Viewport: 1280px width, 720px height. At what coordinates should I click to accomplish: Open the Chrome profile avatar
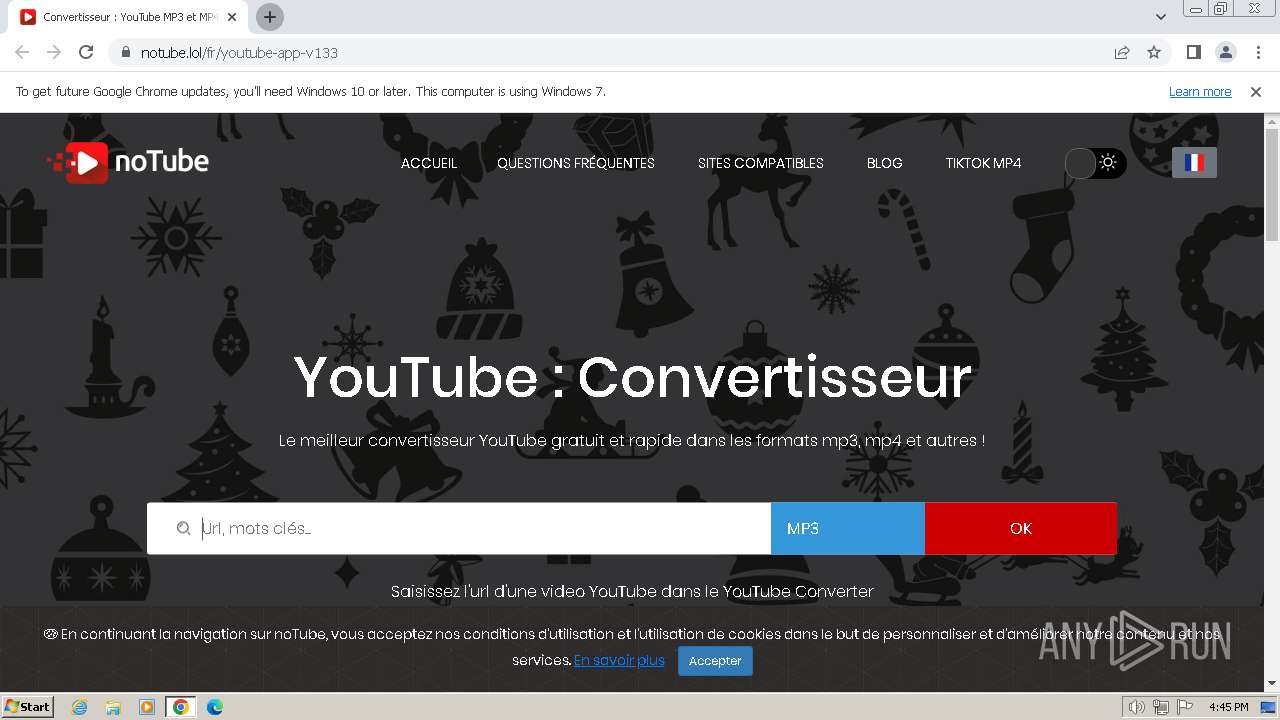tap(1225, 52)
